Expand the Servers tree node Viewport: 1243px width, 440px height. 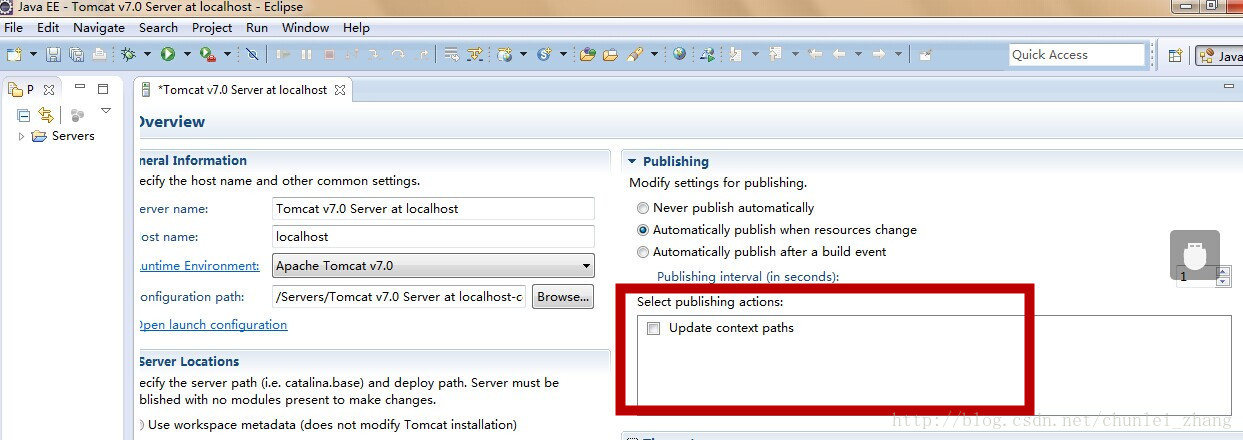[22, 136]
